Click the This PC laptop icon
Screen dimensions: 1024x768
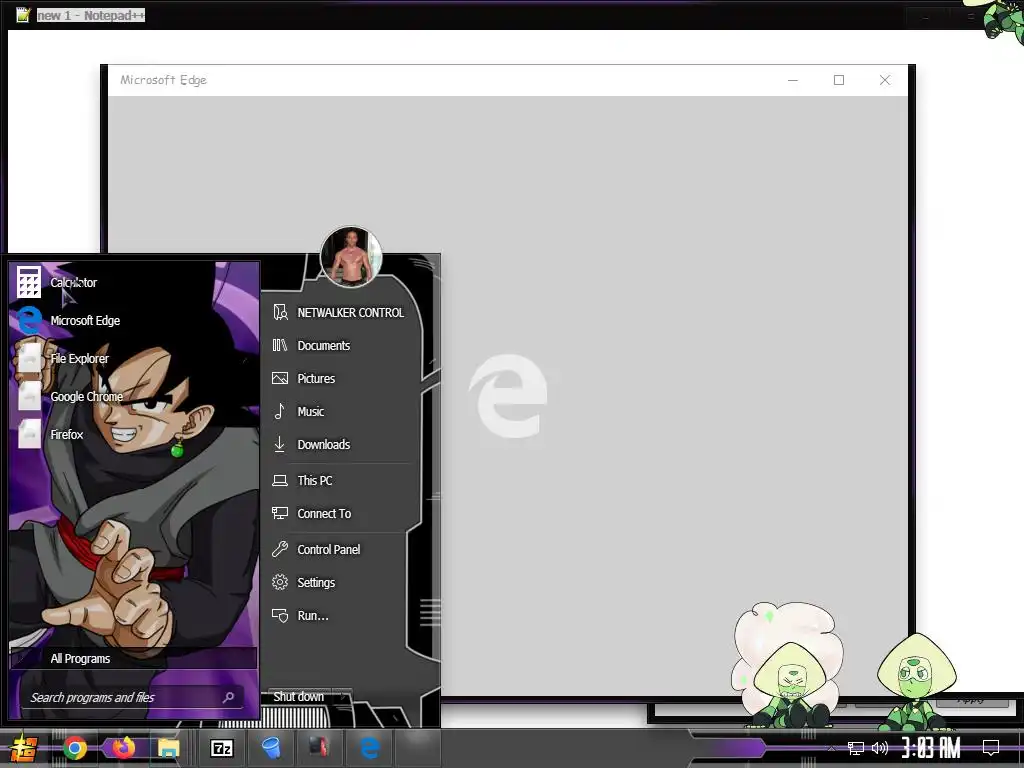click(x=280, y=481)
